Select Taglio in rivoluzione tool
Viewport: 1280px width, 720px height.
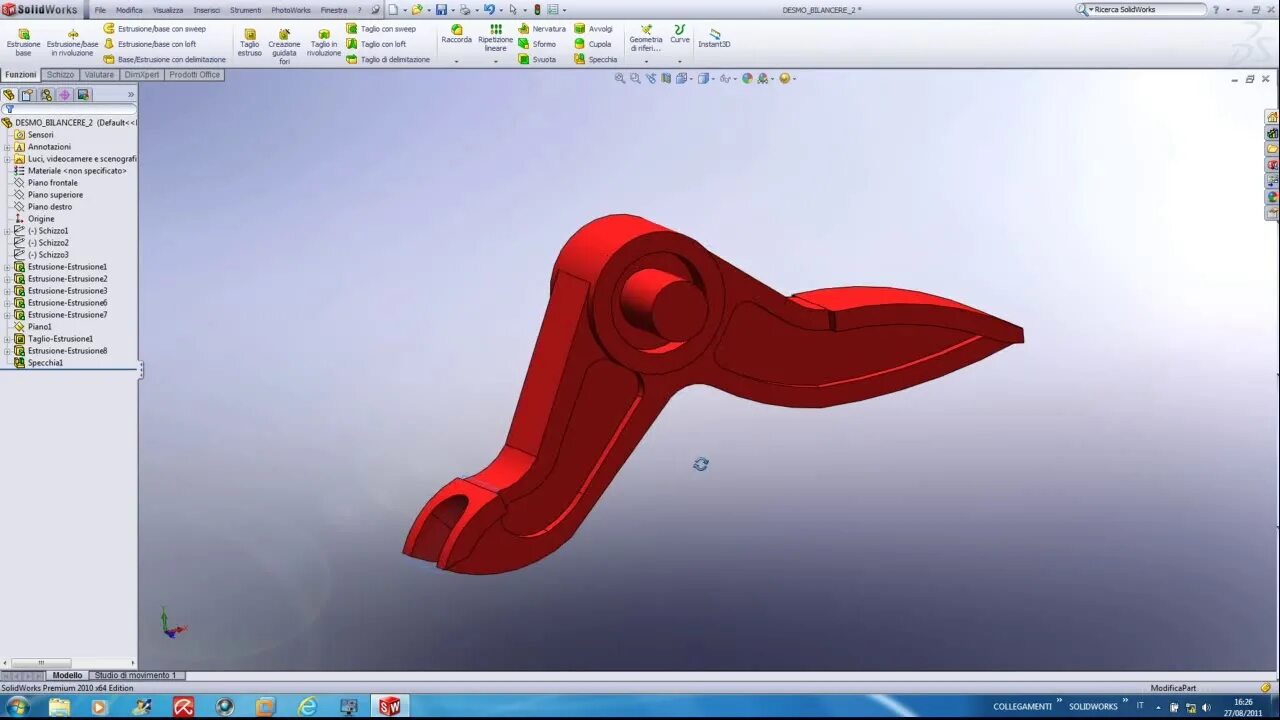[x=324, y=42]
